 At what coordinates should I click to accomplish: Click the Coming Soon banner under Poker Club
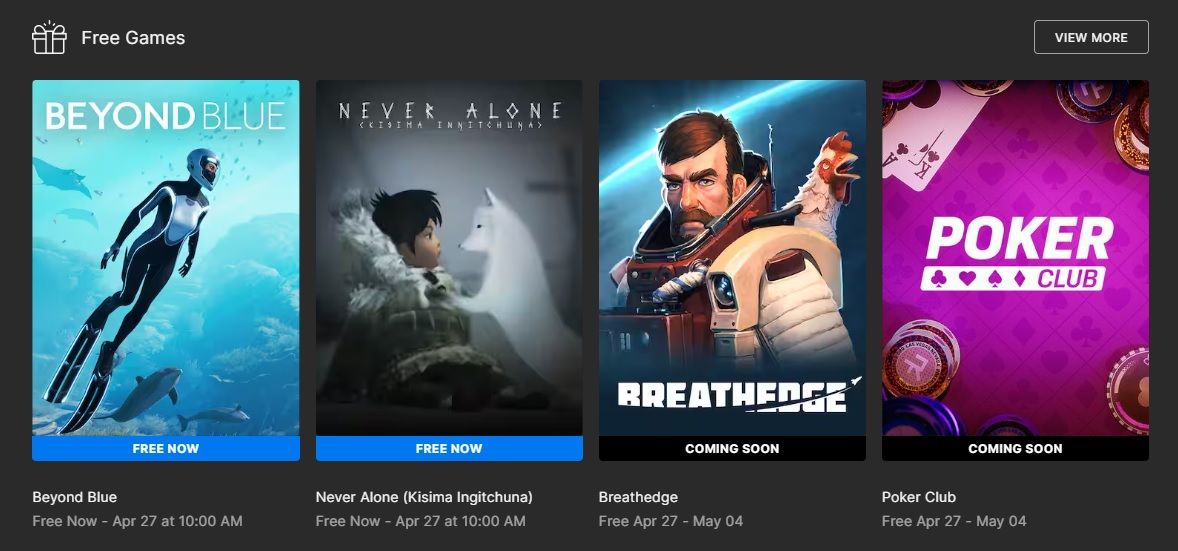(x=1015, y=449)
